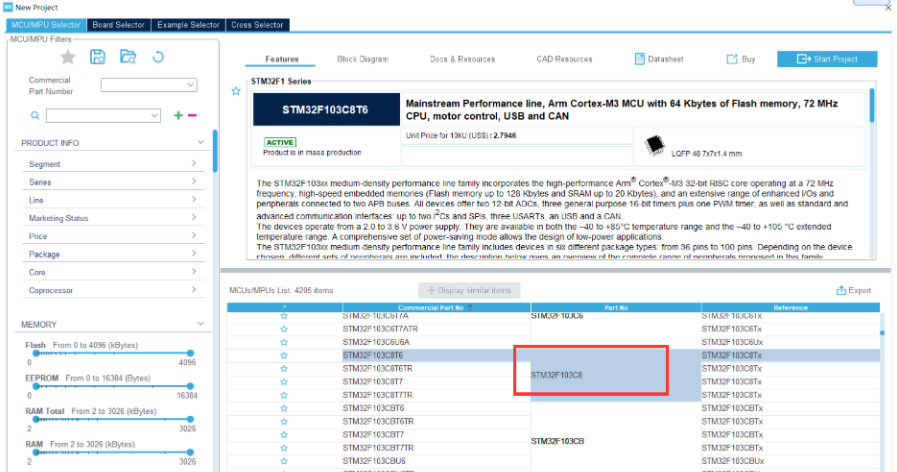Export the MCUs list
This screenshot has width=897, height=472.
(x=854, y=291)
